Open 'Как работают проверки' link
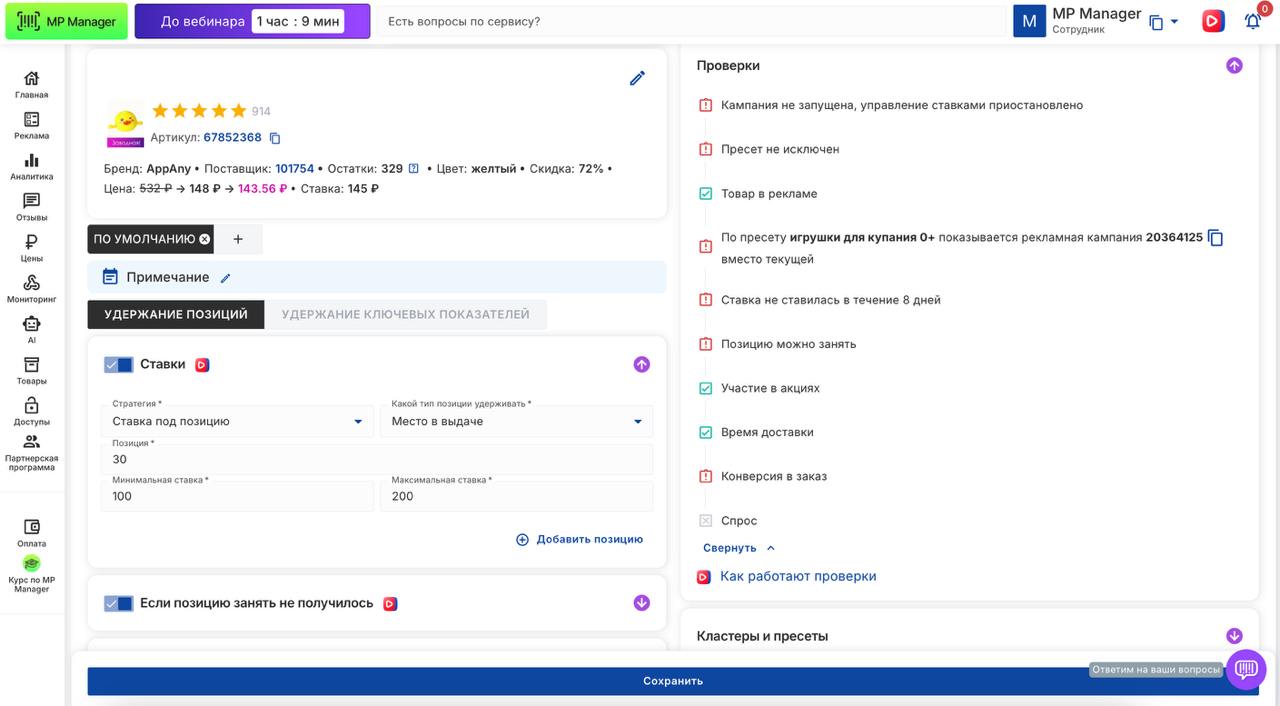Image resolution: width=1280 pixels, height=706 pixels. pyautogui.click(x=797, y=576)
